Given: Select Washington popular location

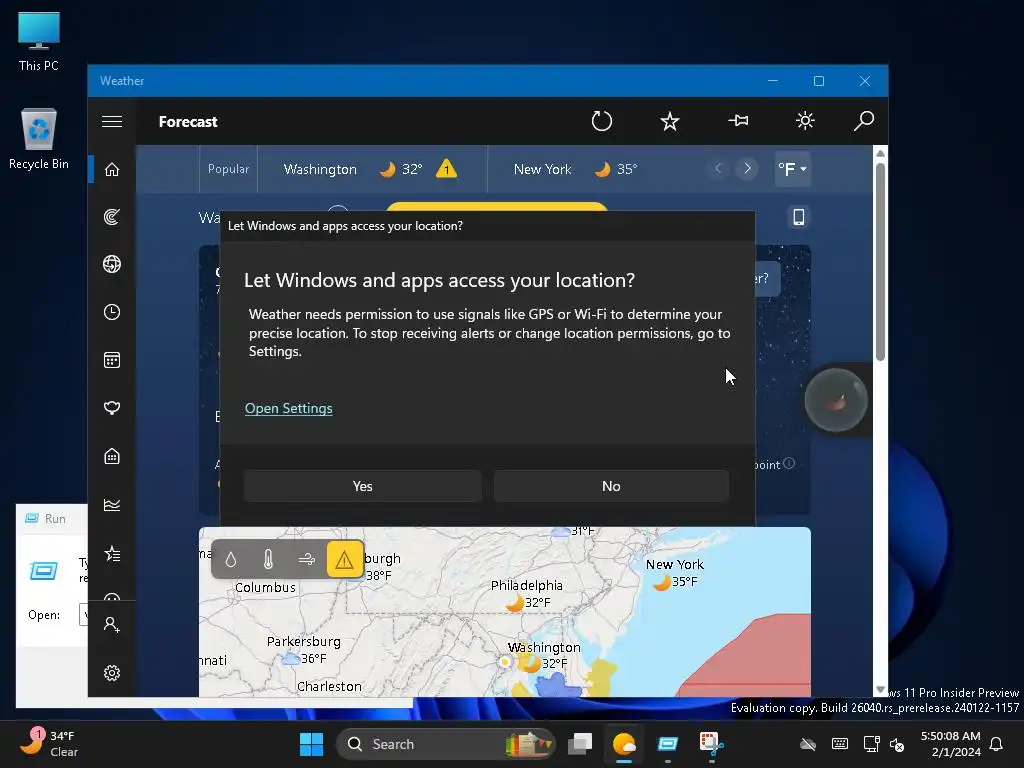Looking at the screenshot, I should tap(320, 169).
